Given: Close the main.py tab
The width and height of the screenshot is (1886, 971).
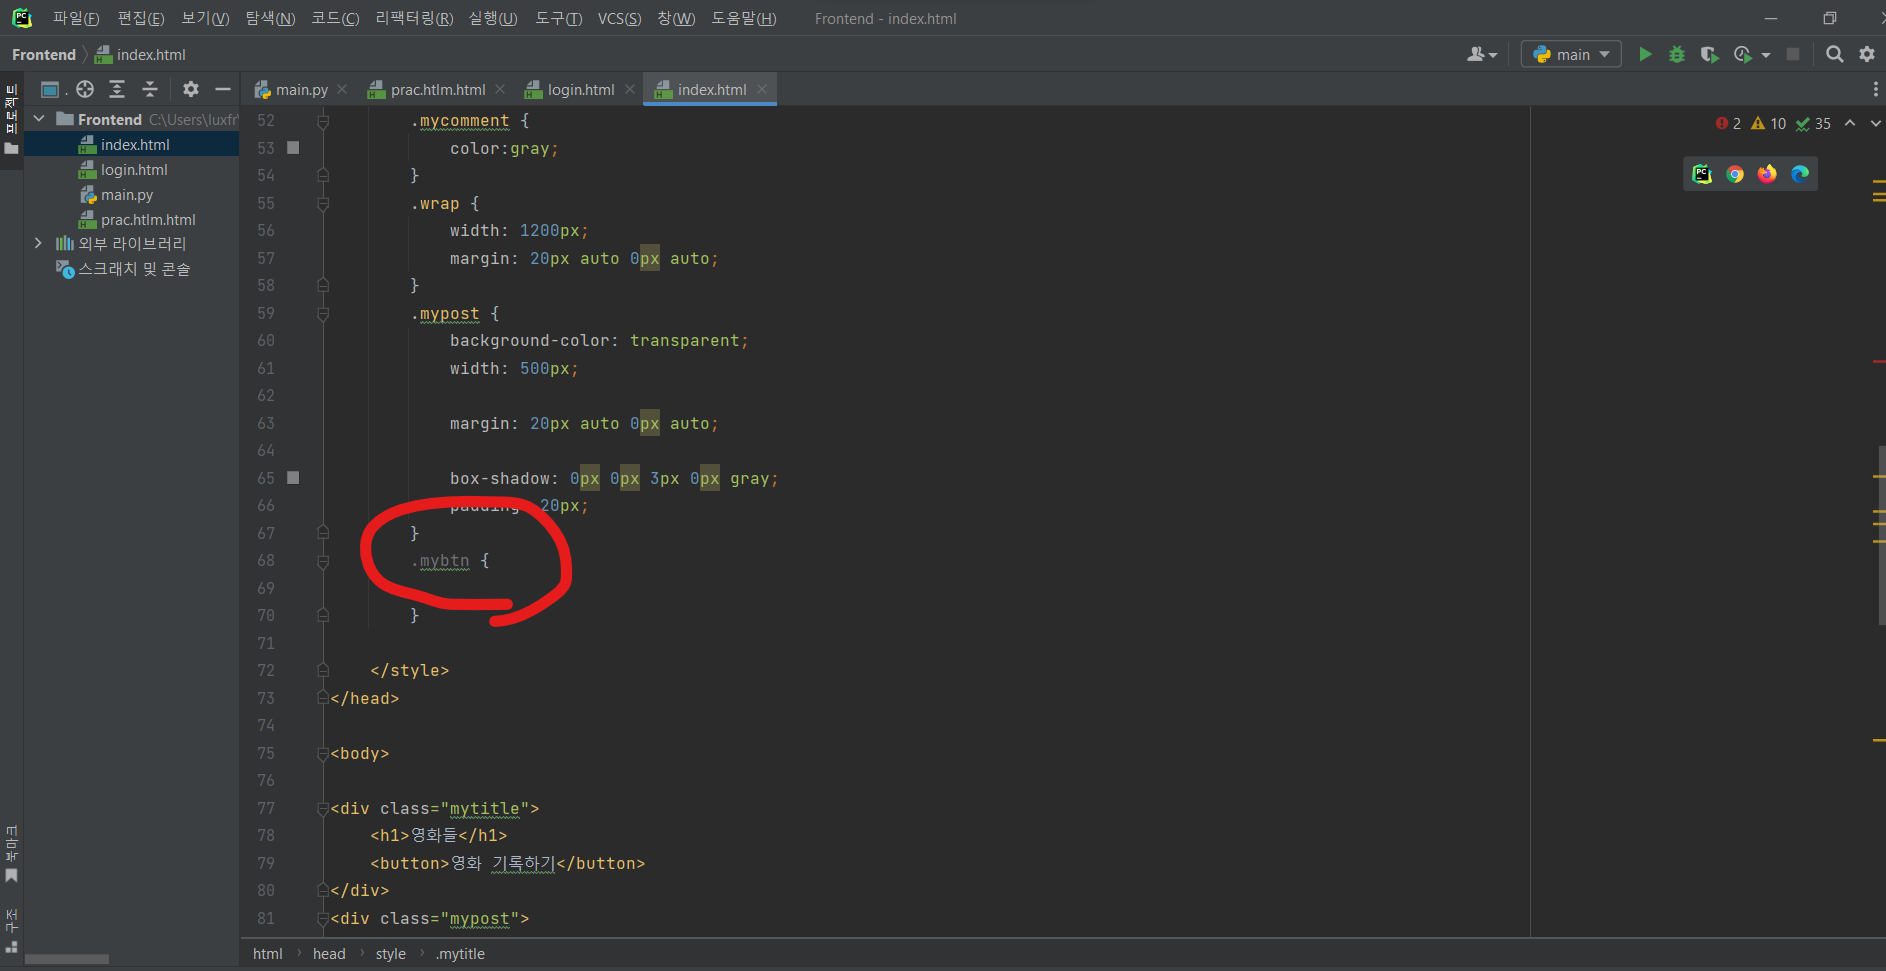Looking at the screenshot, I should click(x=342, y=89).
